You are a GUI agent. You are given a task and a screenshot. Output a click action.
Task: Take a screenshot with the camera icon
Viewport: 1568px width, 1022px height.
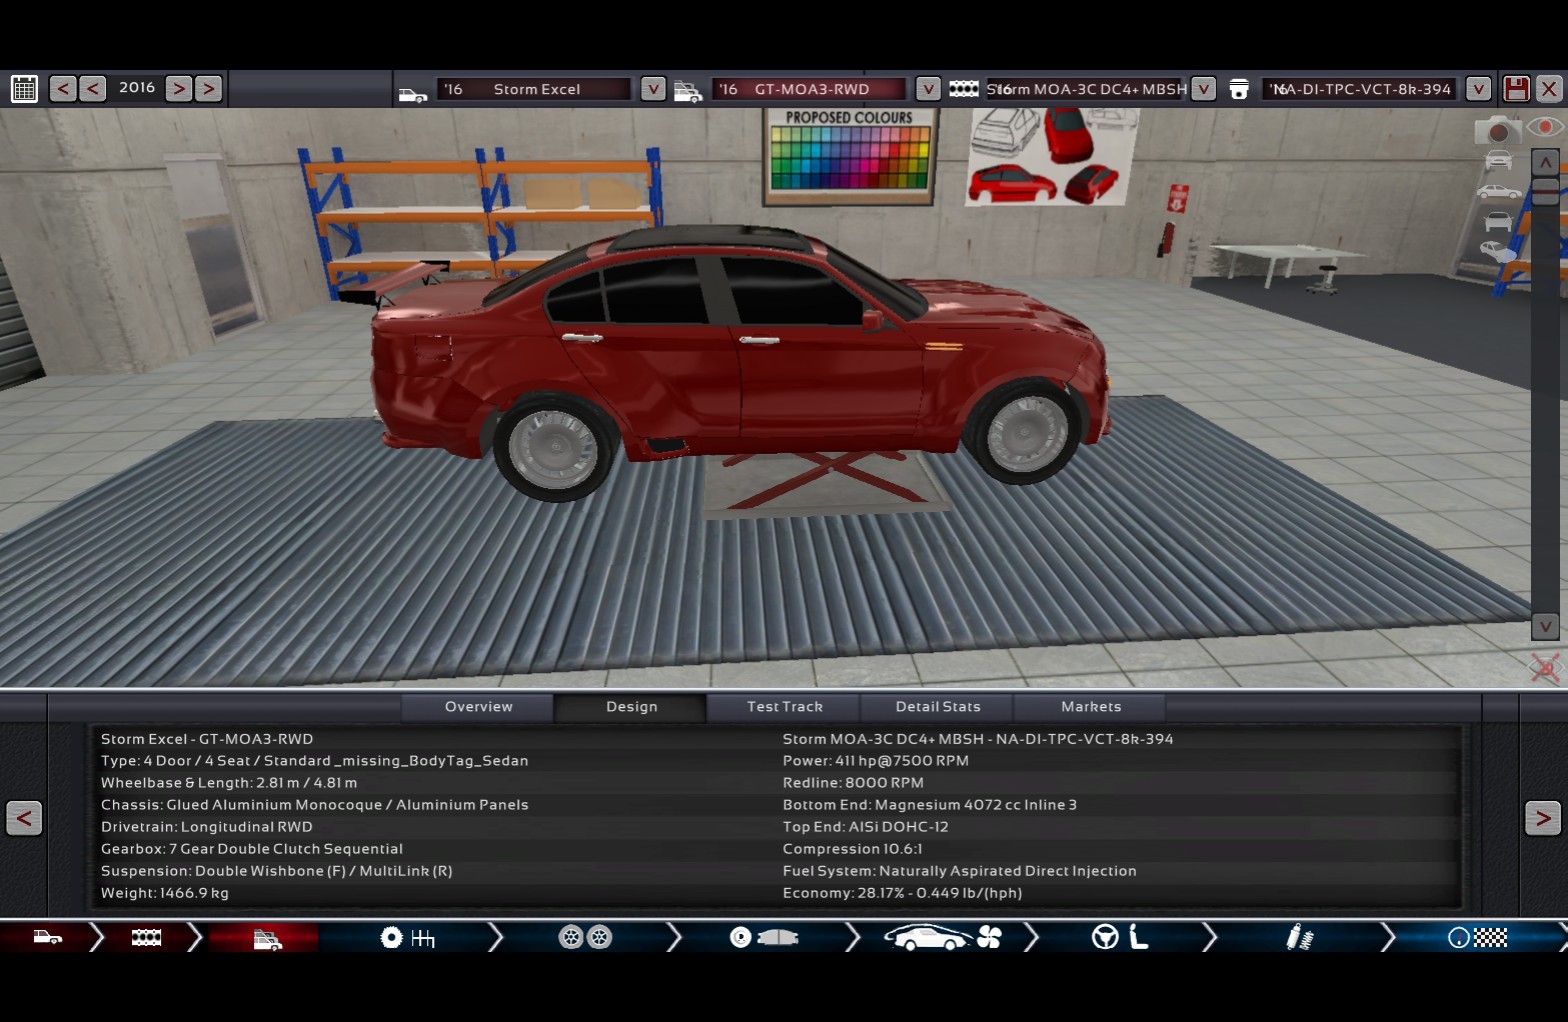point(1496,131)
